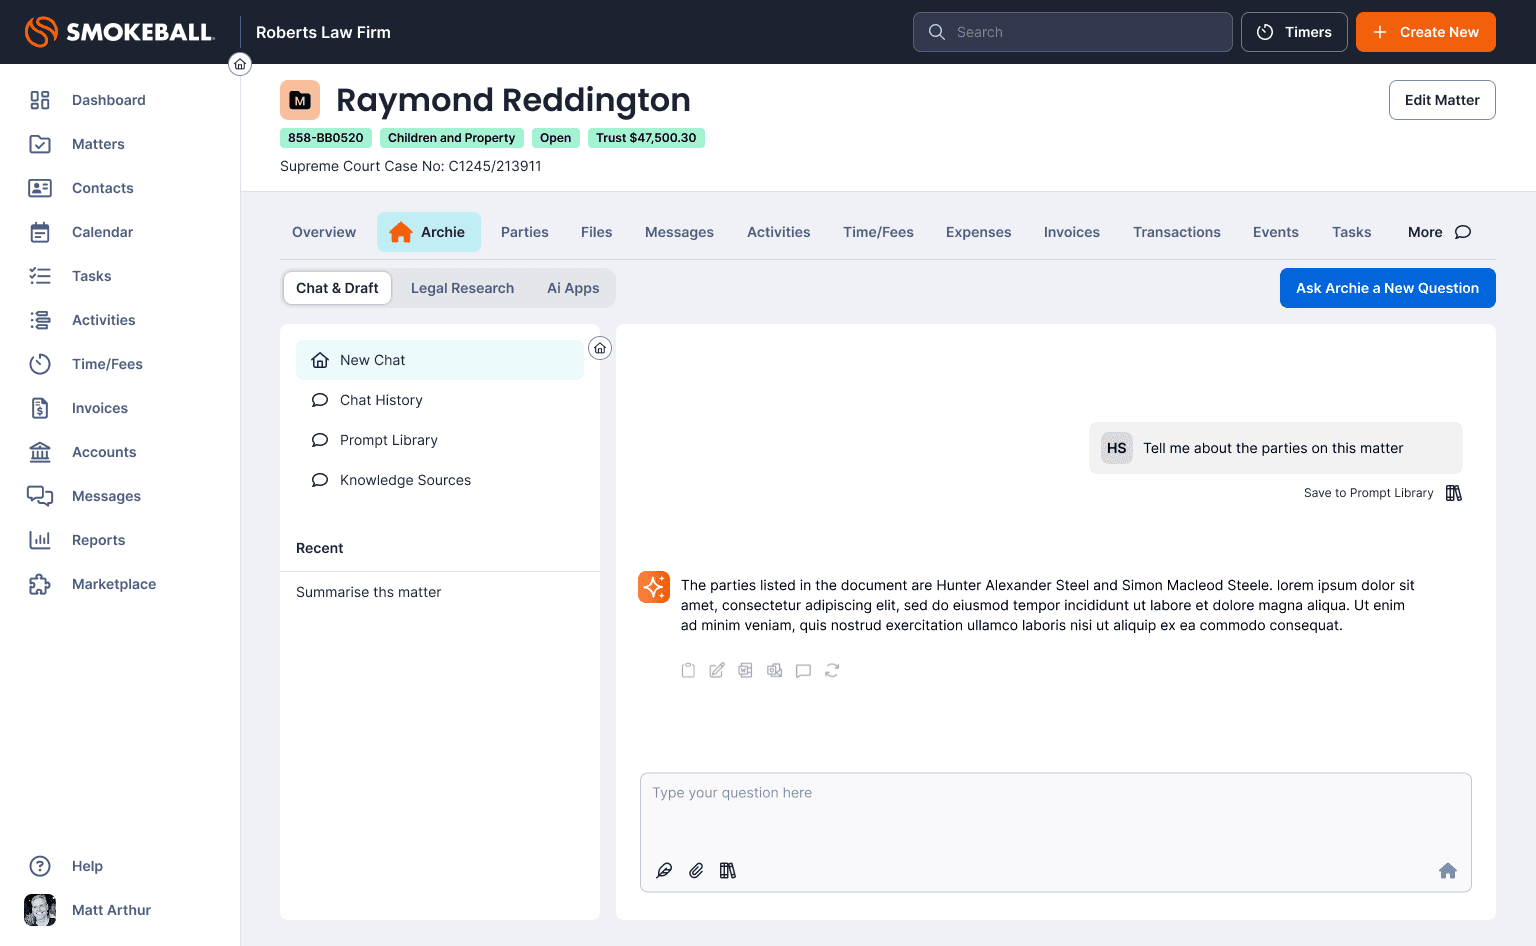Image resolution: width=1536 pixels, height=946 pixels.
Task: Edit Archie's response with pencil icon
Action: coord(717,670)
